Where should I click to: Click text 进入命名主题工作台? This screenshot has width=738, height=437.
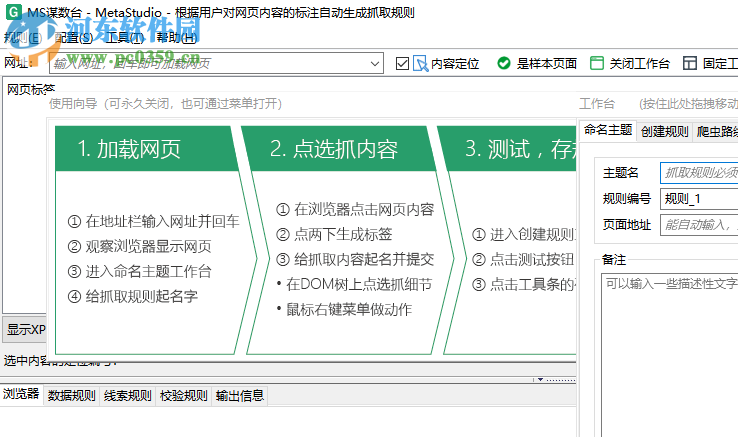[x=148, y=271]
